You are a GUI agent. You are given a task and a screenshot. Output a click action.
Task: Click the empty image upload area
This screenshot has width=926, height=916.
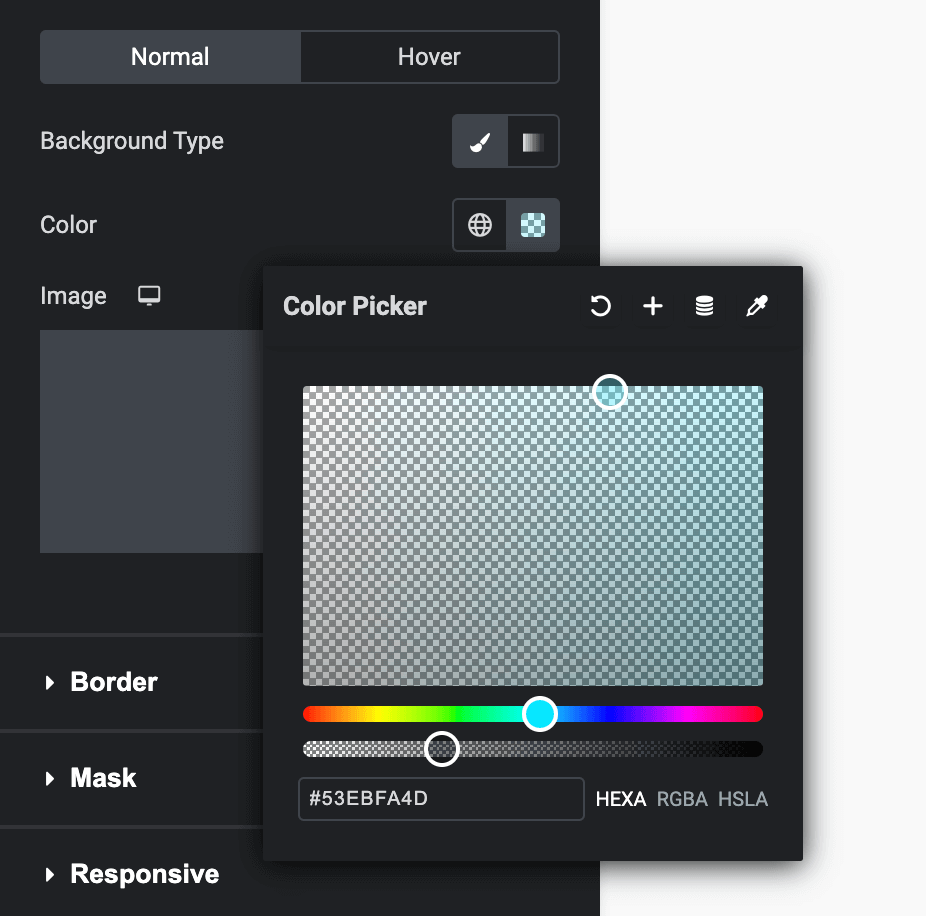tap(148, 441)
